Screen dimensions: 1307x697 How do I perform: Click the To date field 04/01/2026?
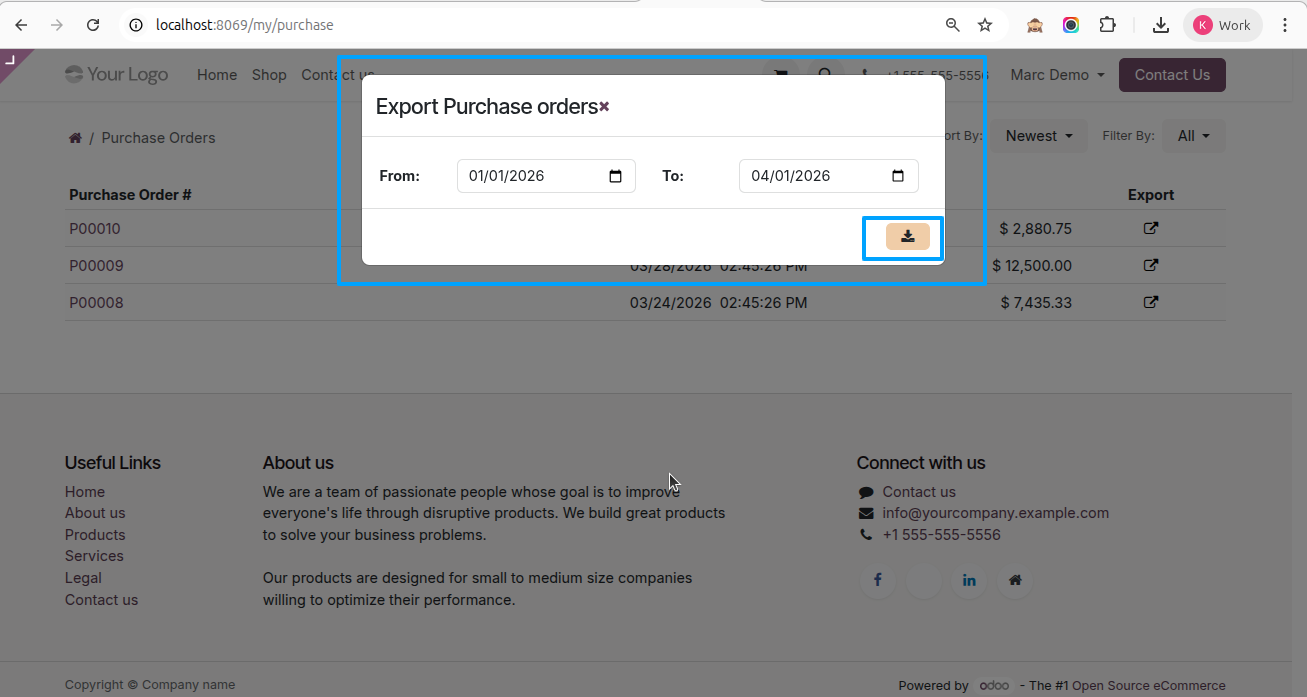tap(829, 176)
